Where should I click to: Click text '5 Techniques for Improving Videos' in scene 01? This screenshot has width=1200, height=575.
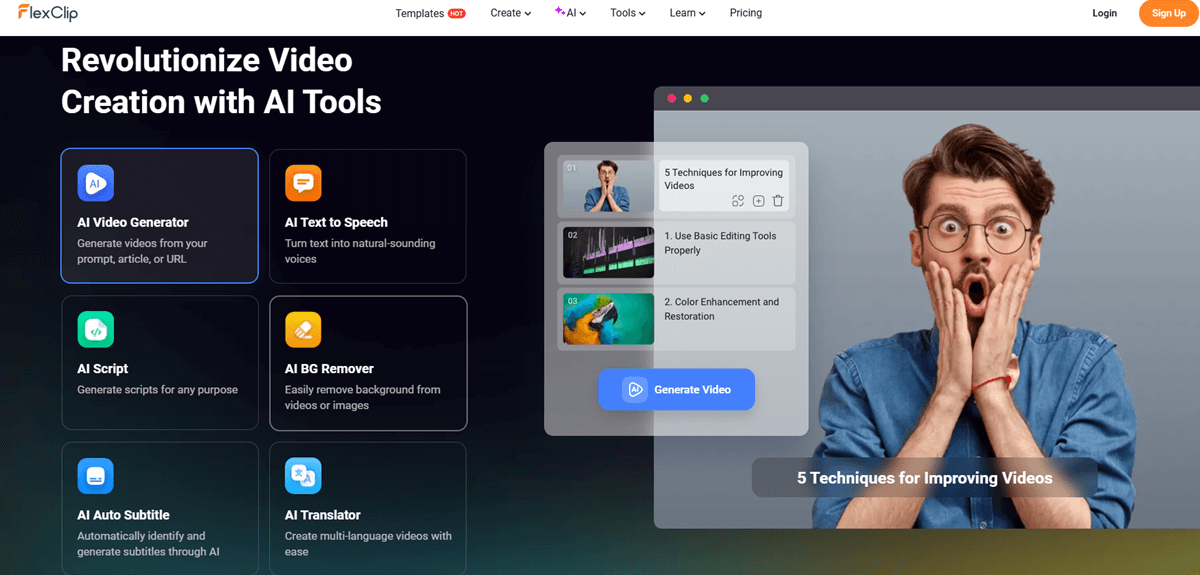pyautogui.click(x=724, y=179)
